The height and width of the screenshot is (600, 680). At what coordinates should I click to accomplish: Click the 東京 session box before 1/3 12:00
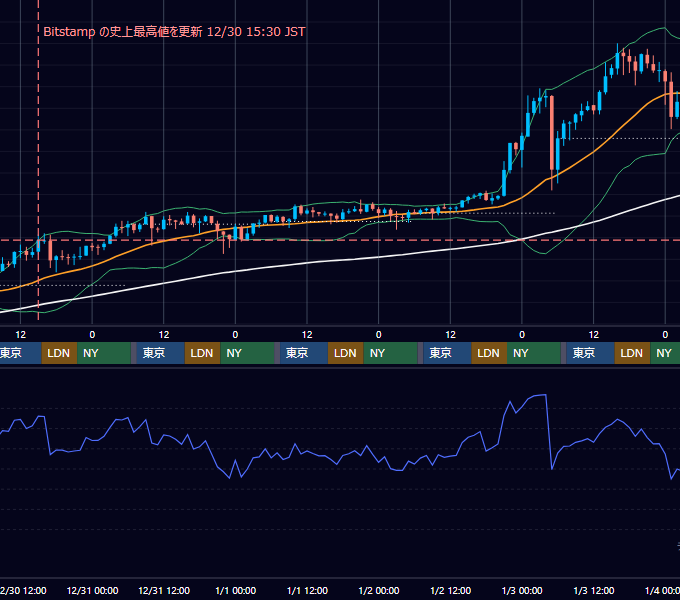pyautogui.click(x=590, y=353)
